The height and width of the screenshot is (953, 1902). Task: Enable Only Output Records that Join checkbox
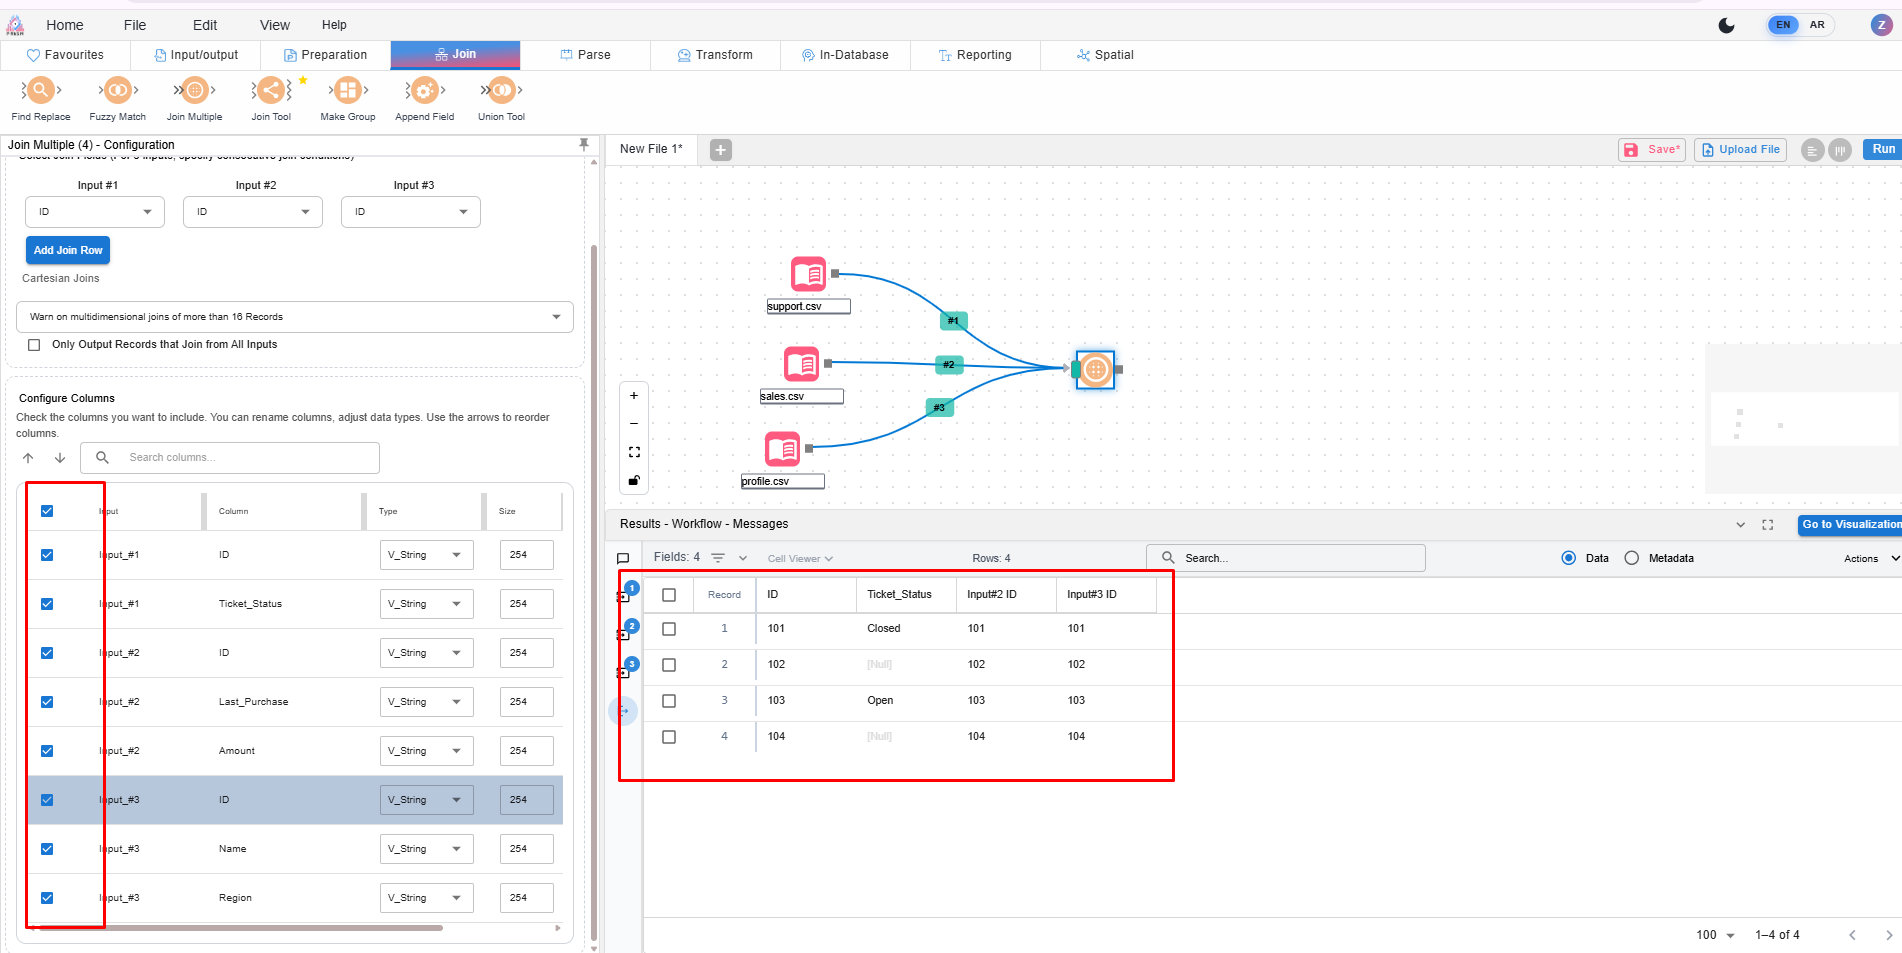pyautogui.click(x=35, y=345)
